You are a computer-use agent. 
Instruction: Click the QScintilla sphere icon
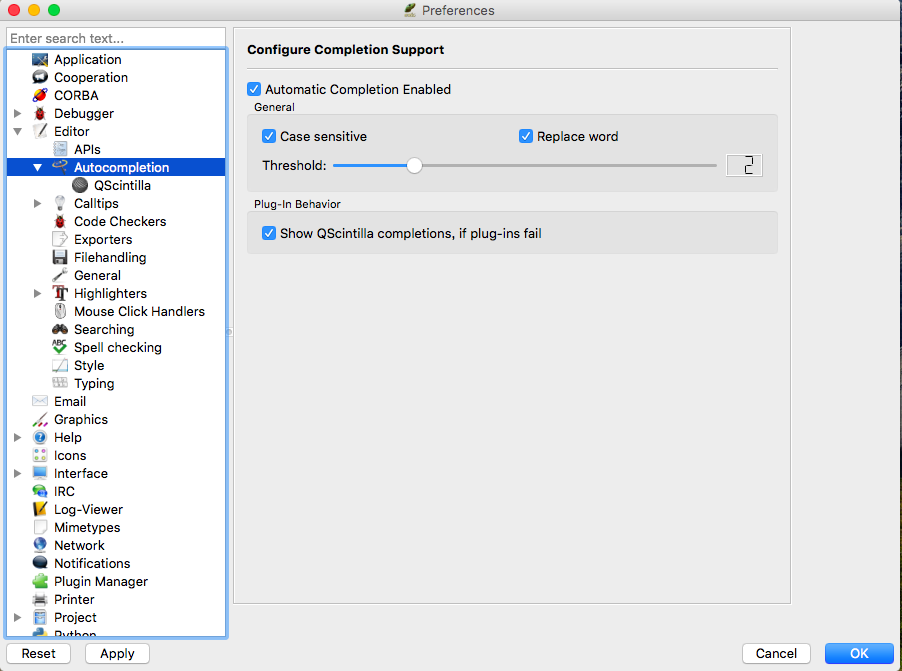click(x=80, y=186)
